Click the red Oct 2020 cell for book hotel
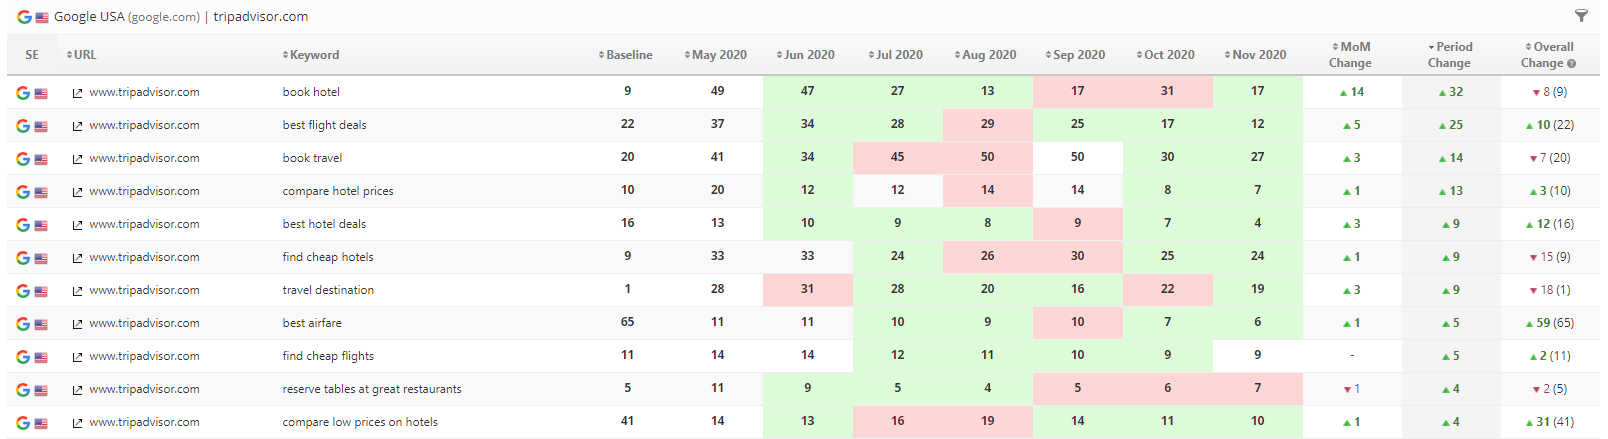1608x439 pixels. coord(1167,91)
